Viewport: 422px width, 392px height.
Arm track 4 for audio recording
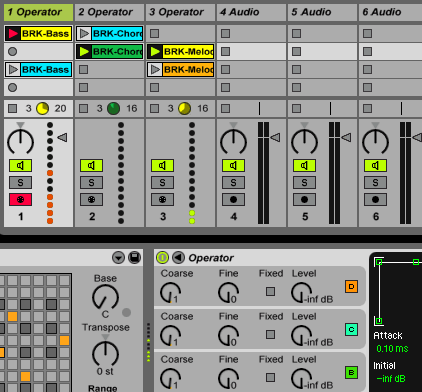point(233,199)
